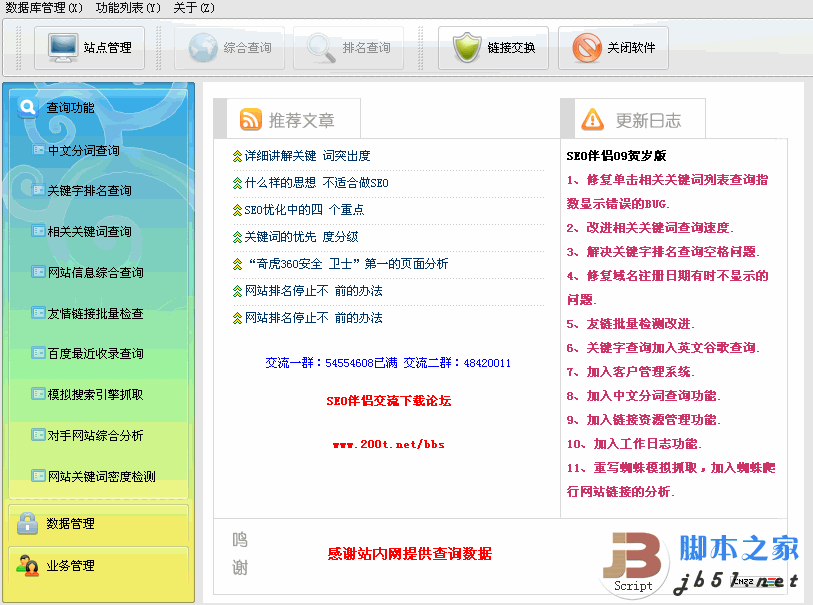Open 相关关键词查询 in sidebar
Image resolution: width=813 pixels, height=605 pixels.
click(x=90, y=232)
